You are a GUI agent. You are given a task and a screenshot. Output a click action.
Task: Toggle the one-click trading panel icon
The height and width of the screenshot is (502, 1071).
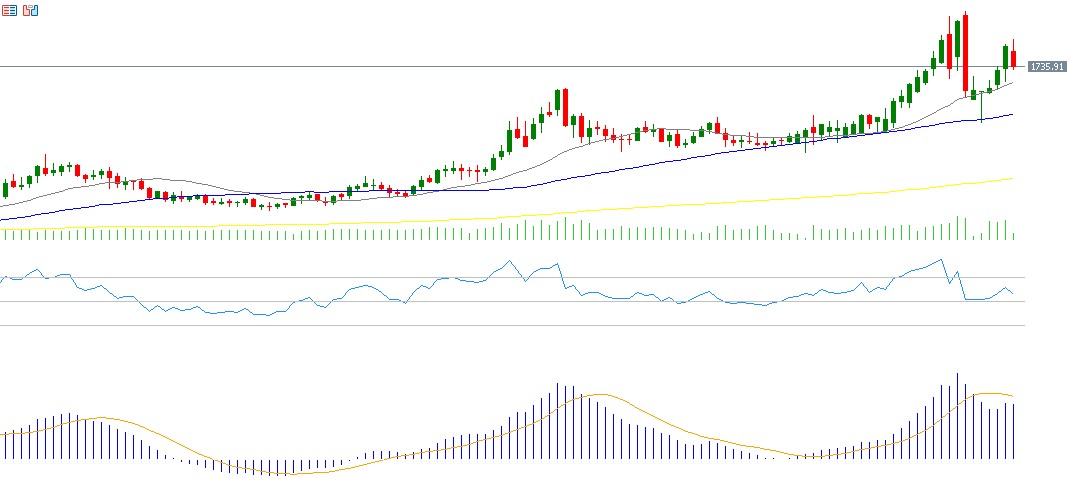point(30,11)
